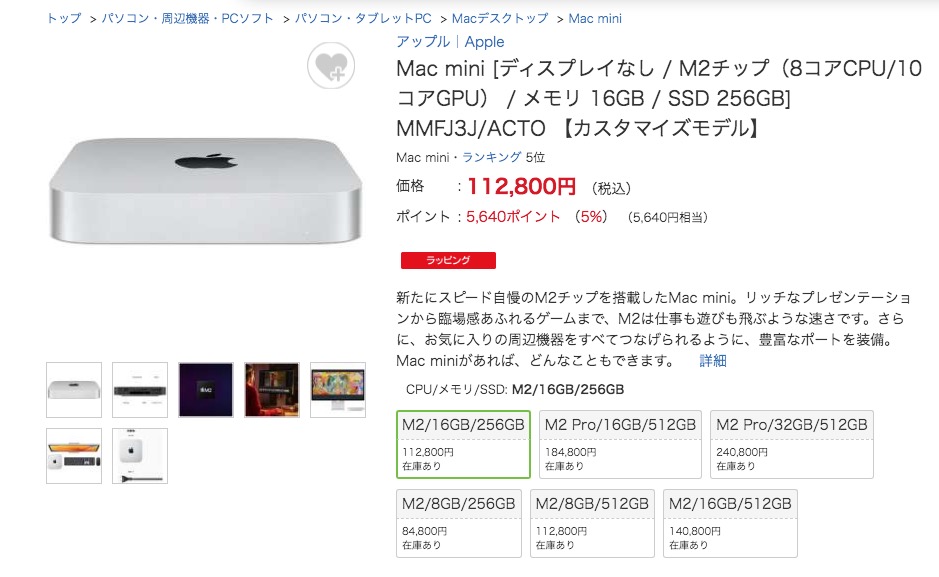Show the colorful display thumbnail image
The image size is (939, 577).
[x=338, y=390]
